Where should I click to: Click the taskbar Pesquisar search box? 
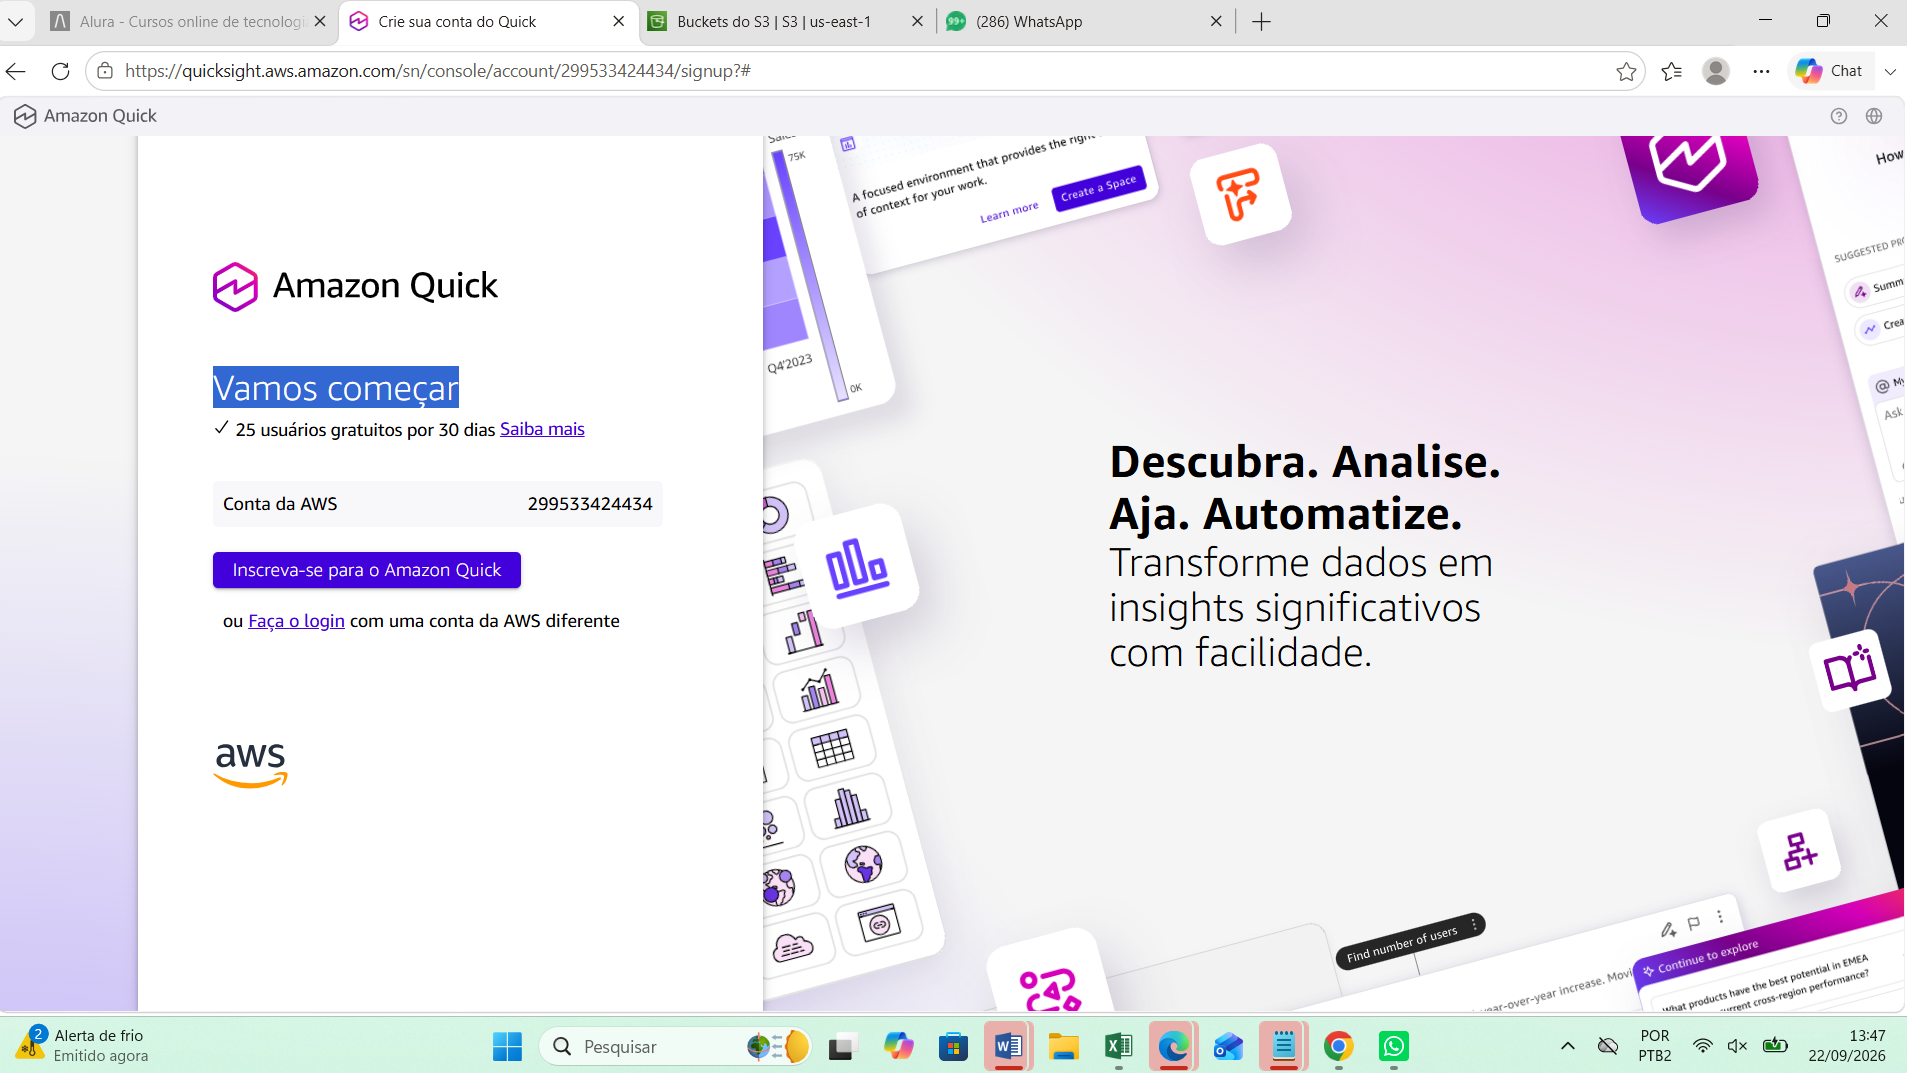tap(676, 1047)
